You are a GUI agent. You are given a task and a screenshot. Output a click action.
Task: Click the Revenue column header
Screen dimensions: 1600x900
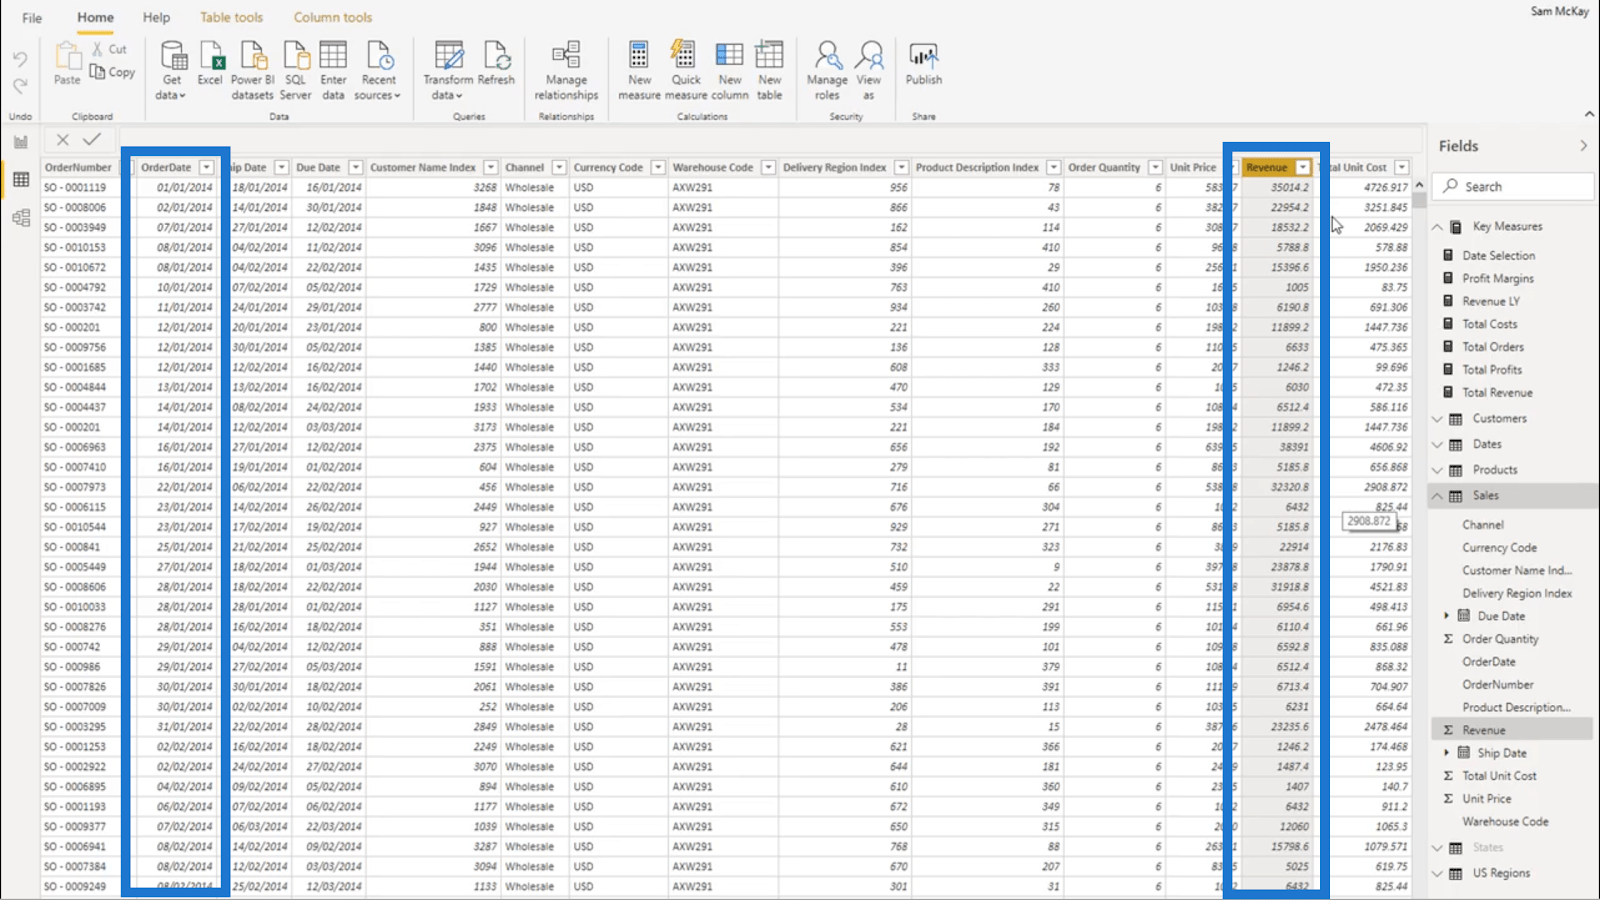tap(1267, 167)
